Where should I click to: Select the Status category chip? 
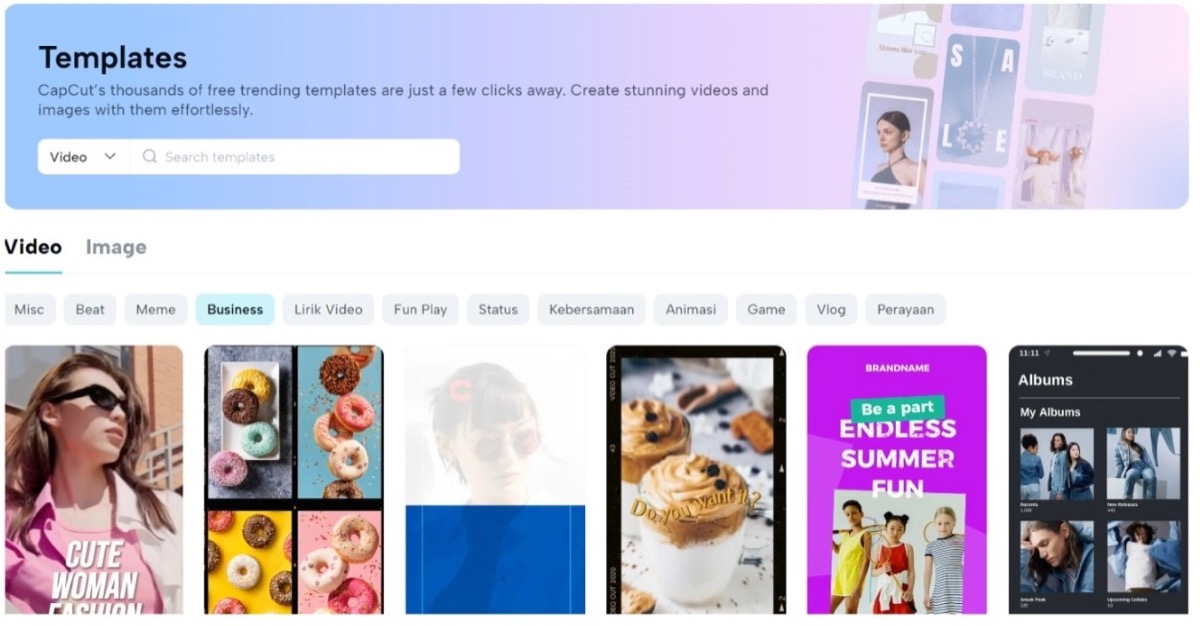pos(498,309)
